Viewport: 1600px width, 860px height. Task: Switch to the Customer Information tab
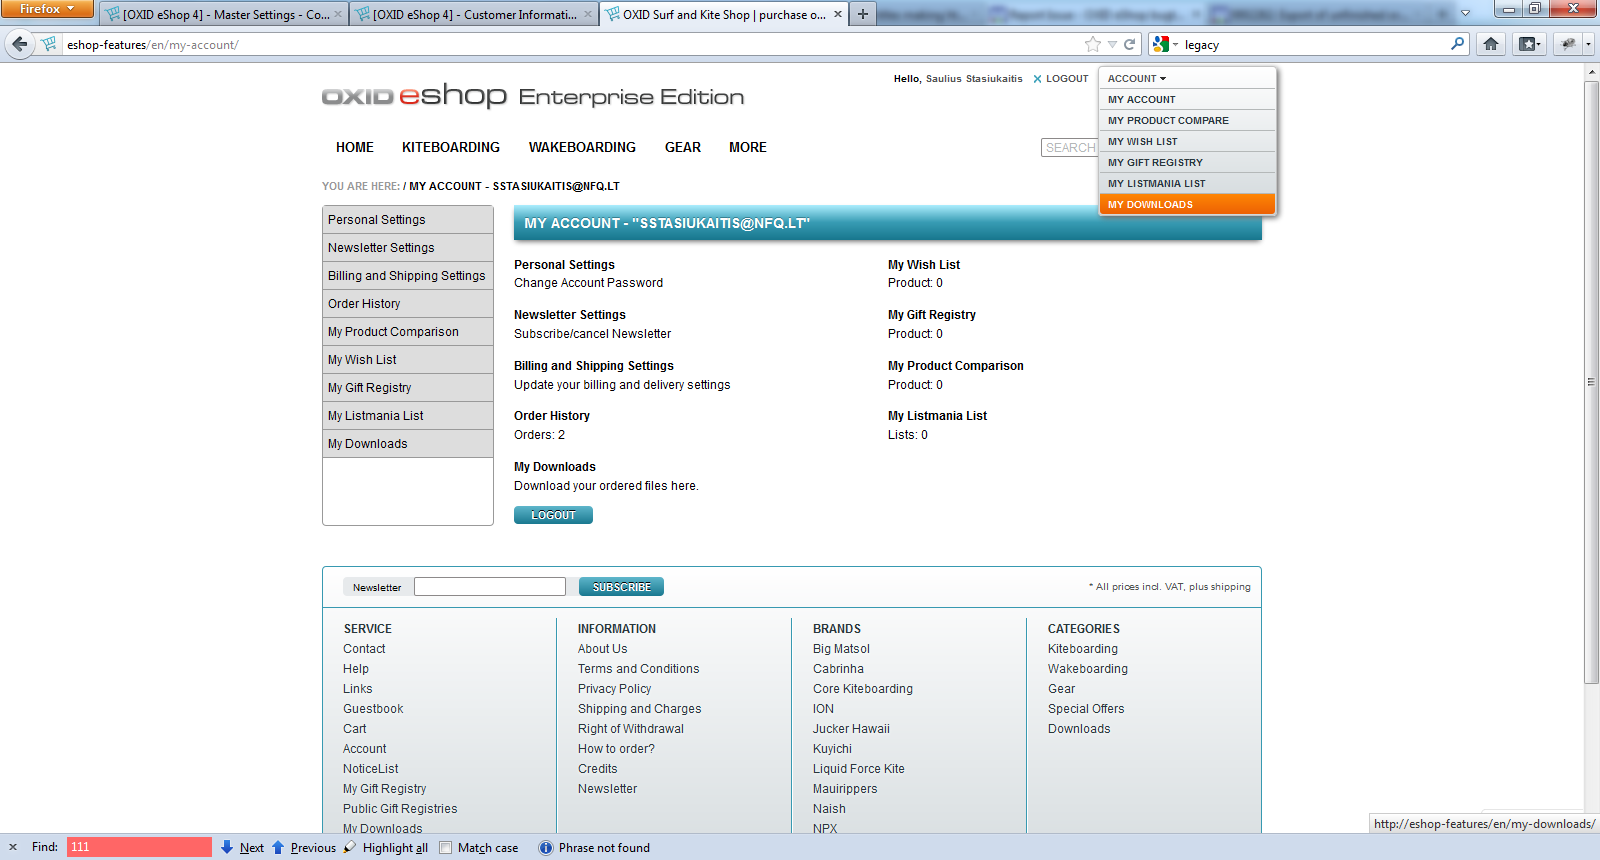pyautogui.click(x=474, y=14)
